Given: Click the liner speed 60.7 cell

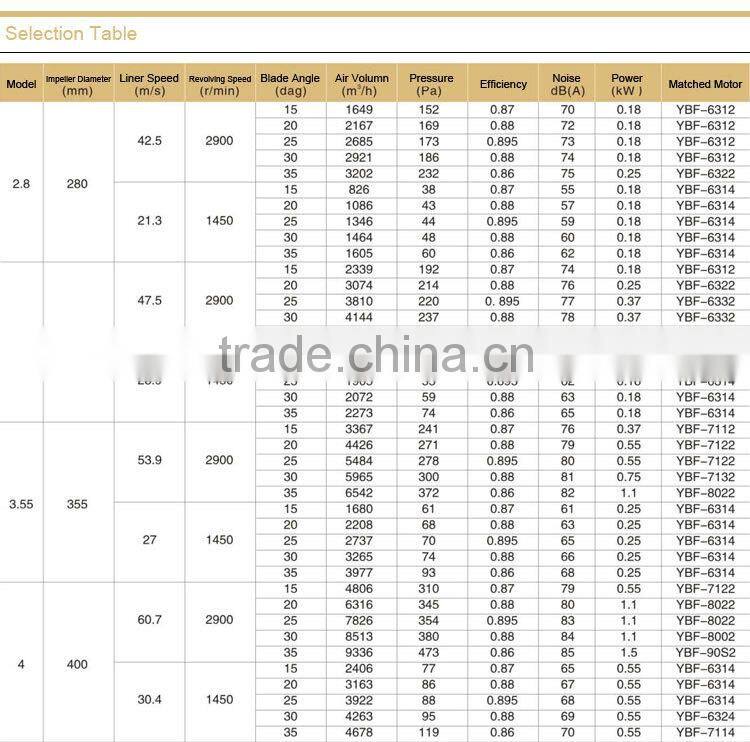Looking at the screenshot, I should [x=149, y=620].
